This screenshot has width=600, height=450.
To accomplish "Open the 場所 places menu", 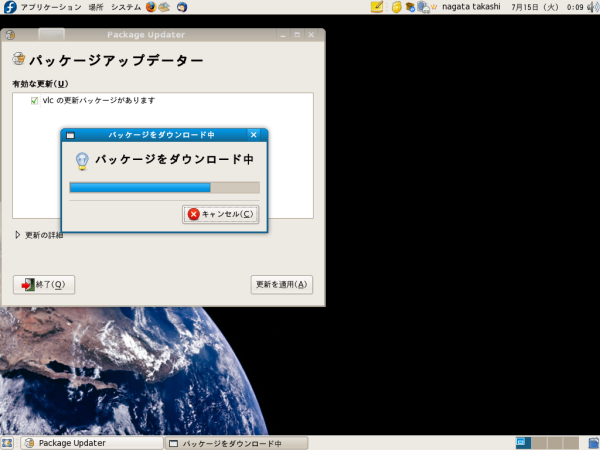I will [96, 7].
